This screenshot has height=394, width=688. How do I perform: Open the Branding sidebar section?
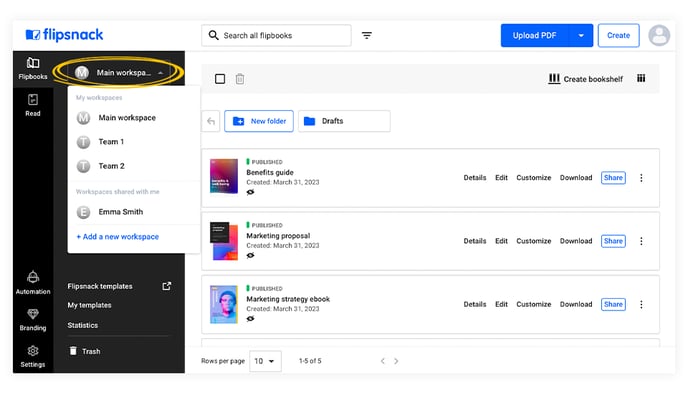(x=33, y=319)
